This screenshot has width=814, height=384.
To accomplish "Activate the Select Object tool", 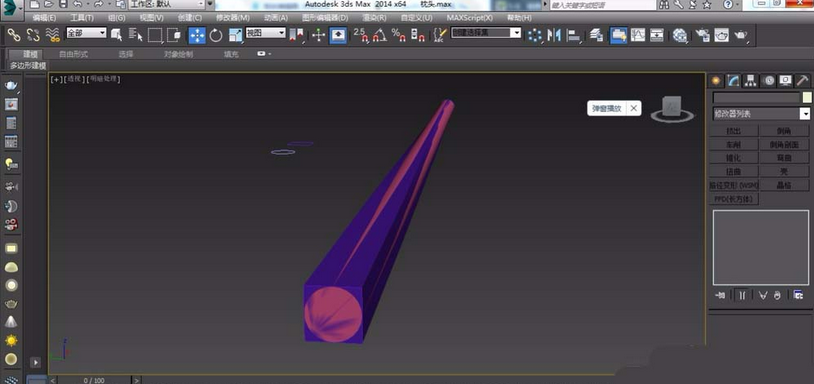I will coord(116,35).
